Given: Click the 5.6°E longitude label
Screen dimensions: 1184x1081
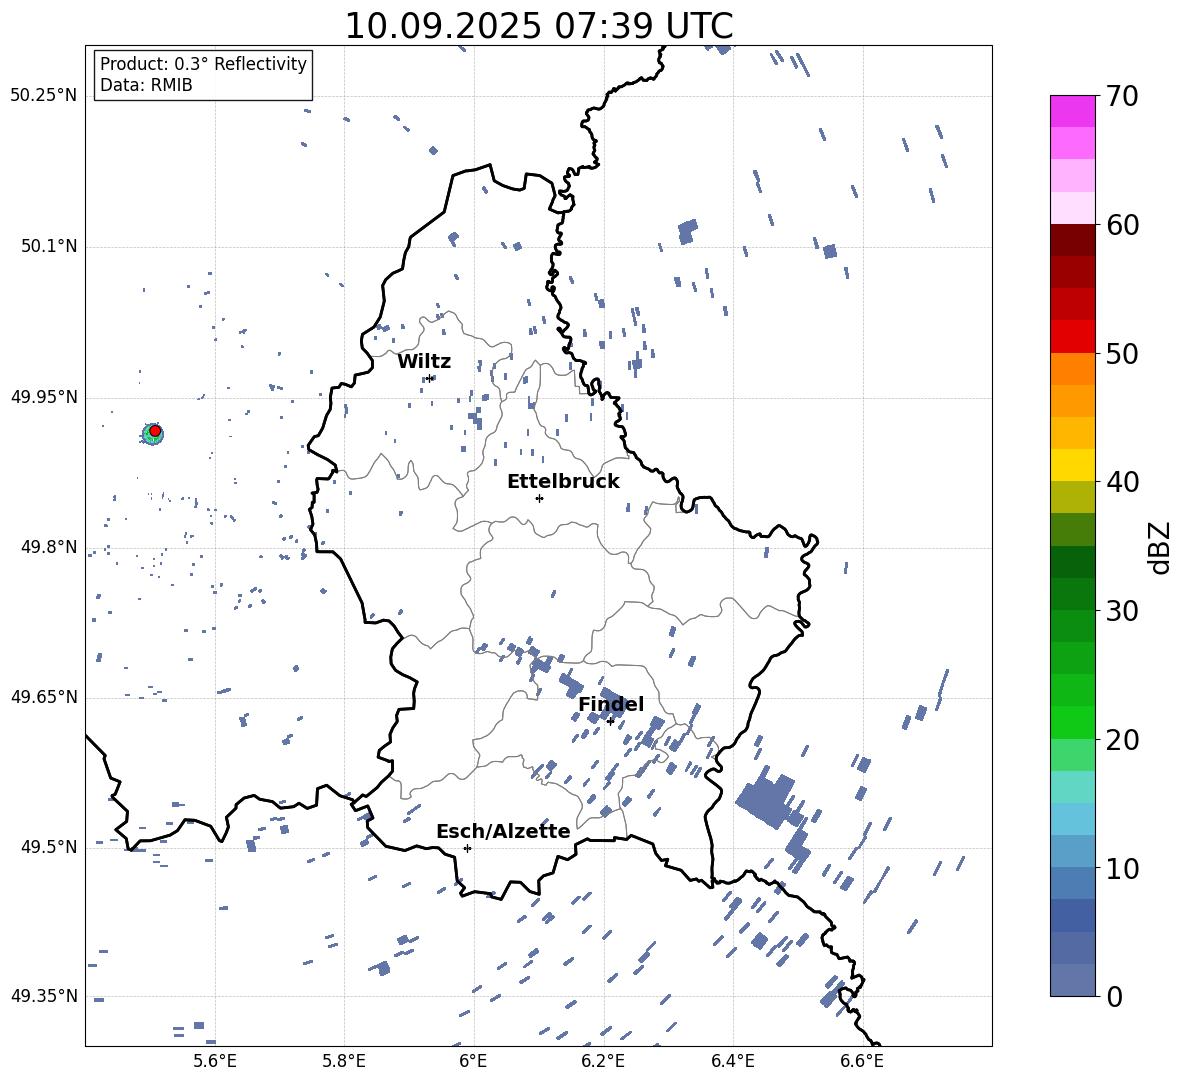Looking at the screenshot, I should click(215, 1062).
